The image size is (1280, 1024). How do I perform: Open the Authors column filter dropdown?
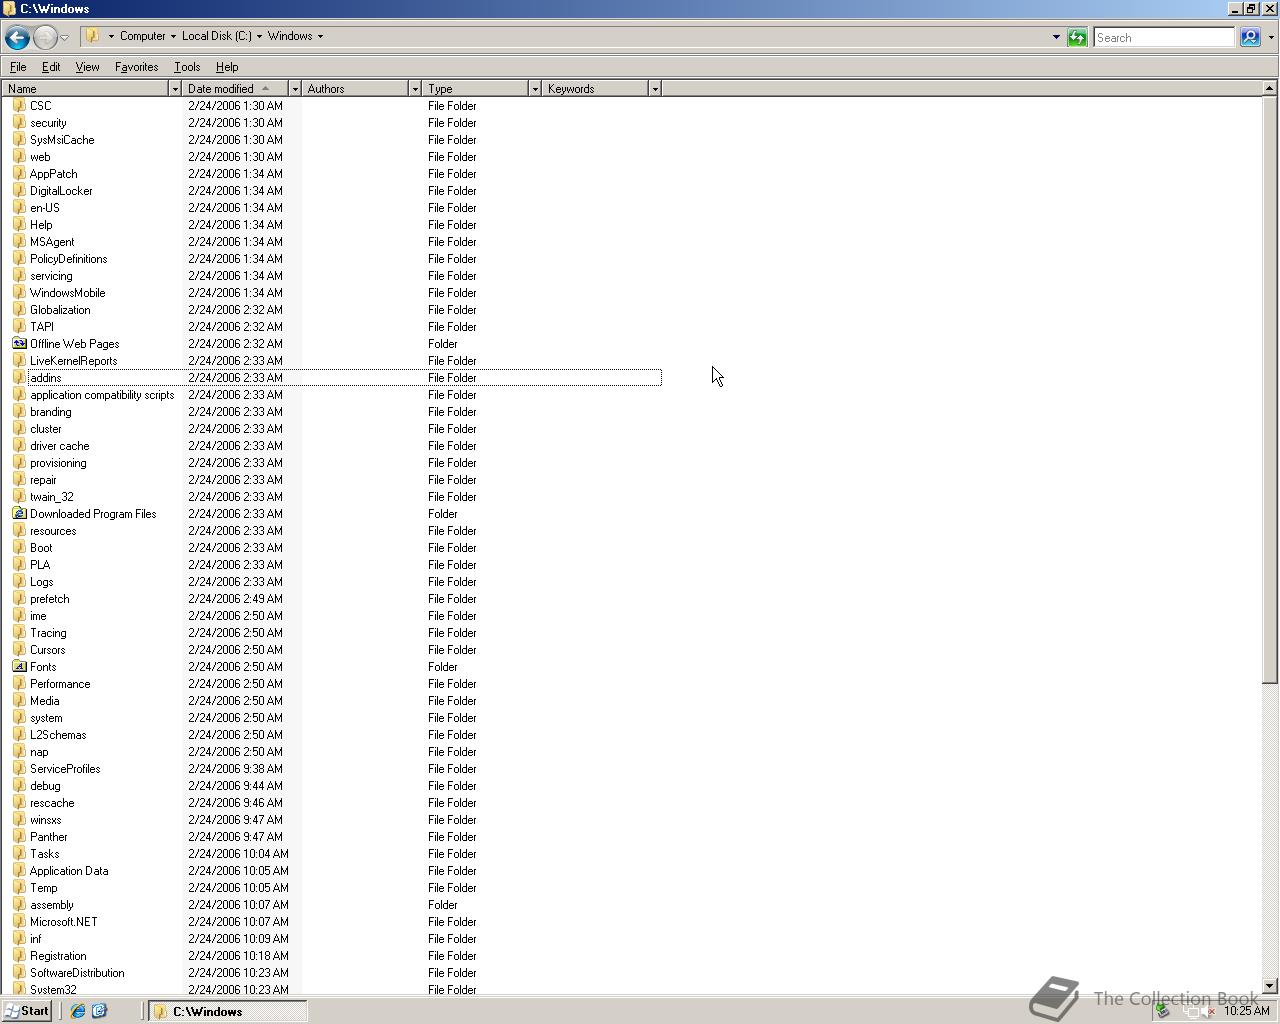pos(415,89)
